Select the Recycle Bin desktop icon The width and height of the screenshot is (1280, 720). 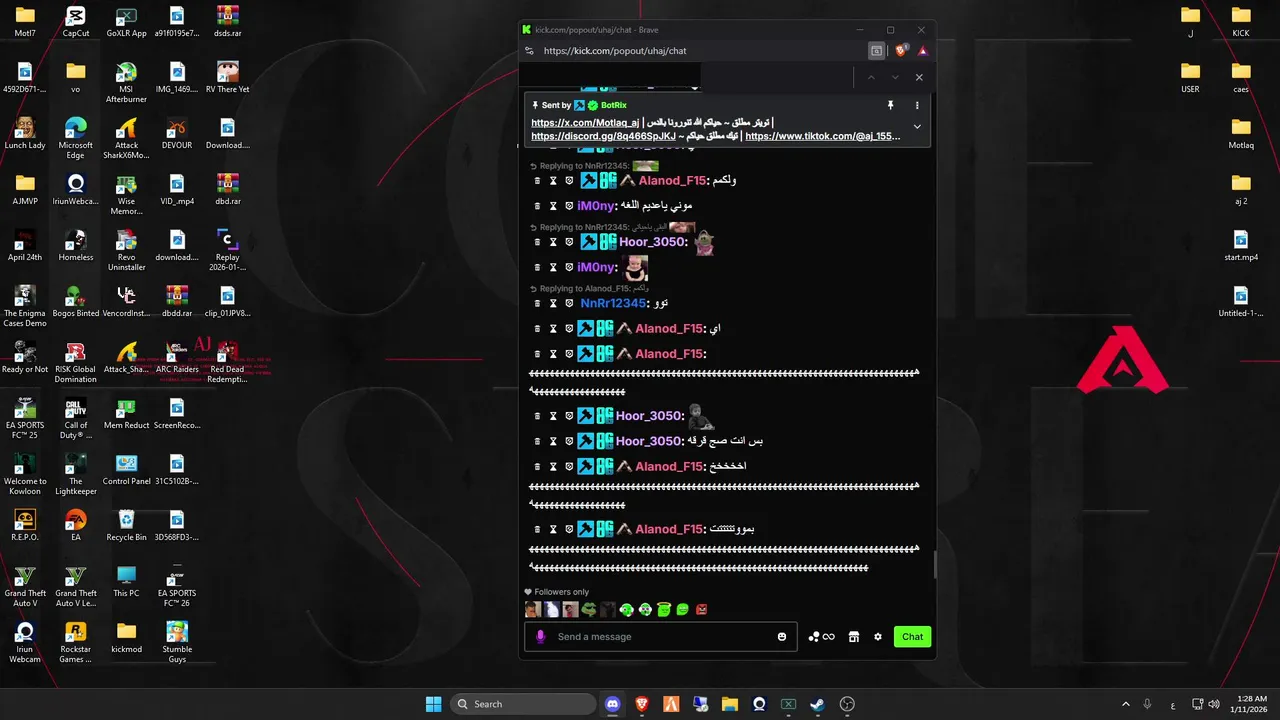(126, 526)
